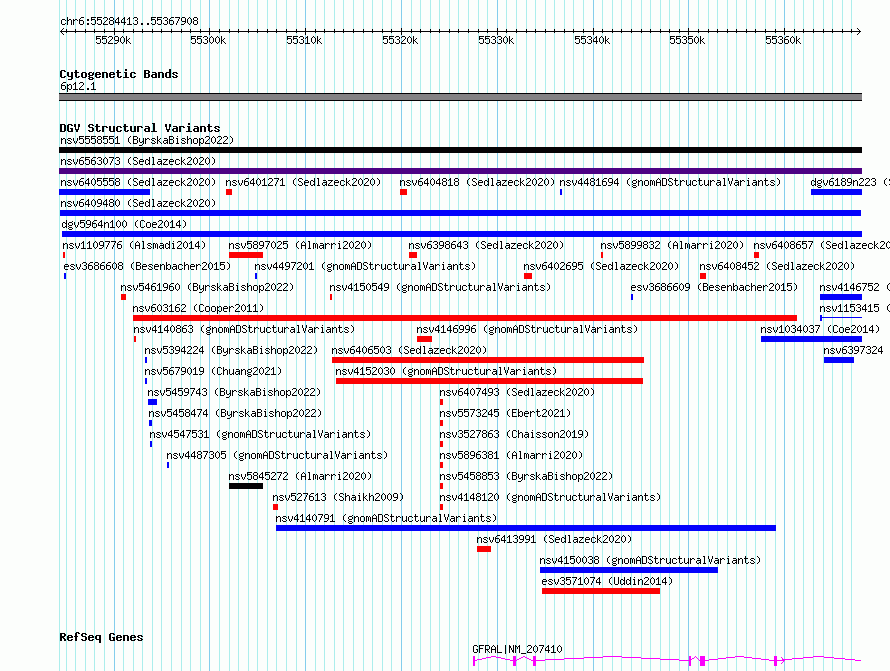Image resolution: width=890 pixels, height=671 pixels.
Task: Click the nsv4150038 gnomAD blue bar
Action: [x=629, y=570]
